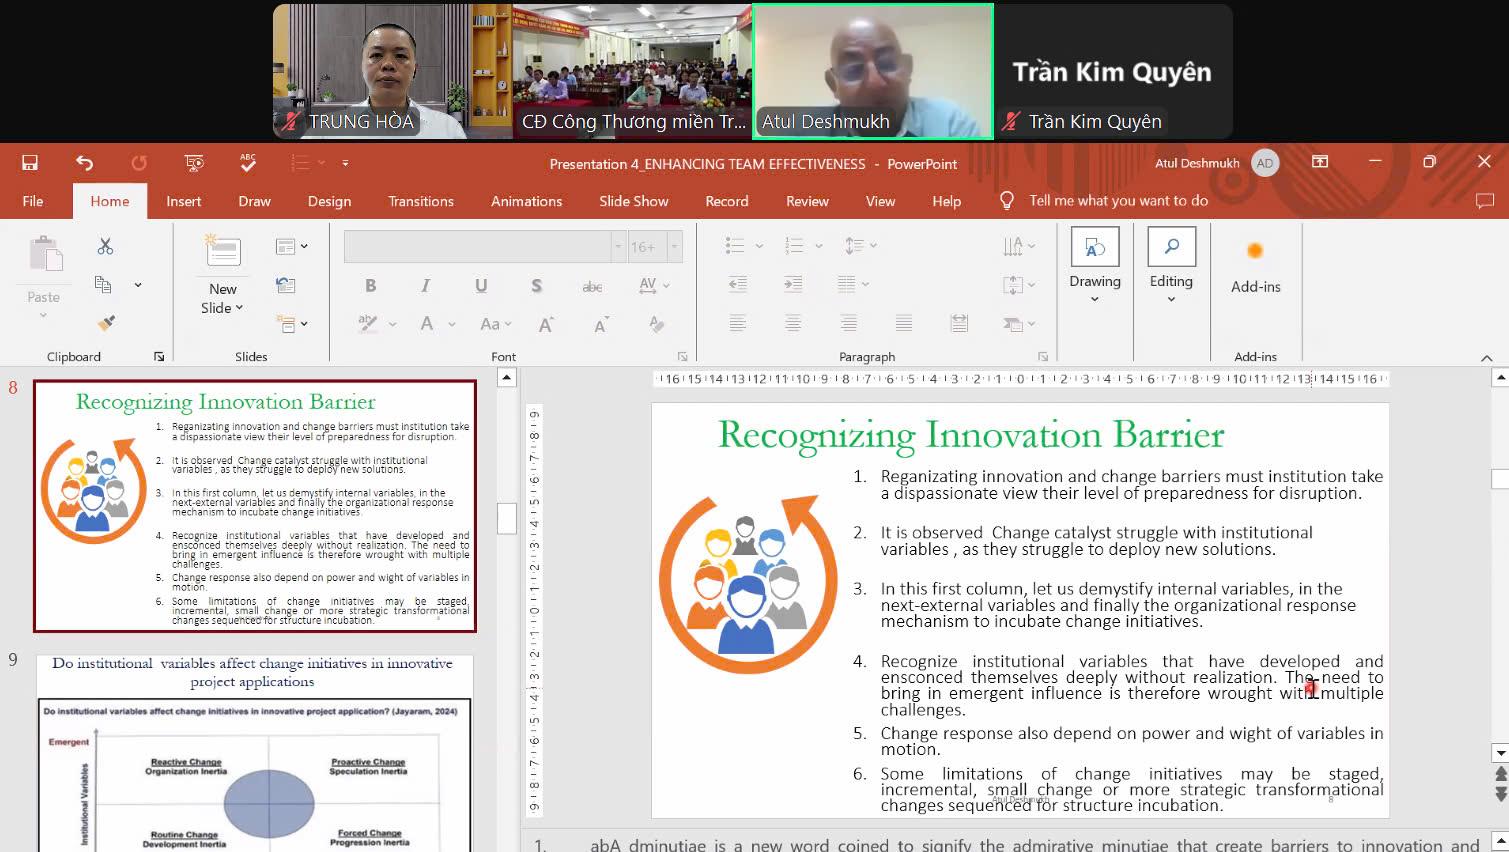
Task: Align text right
Action: pyautogui.click(x=848, y=323)
